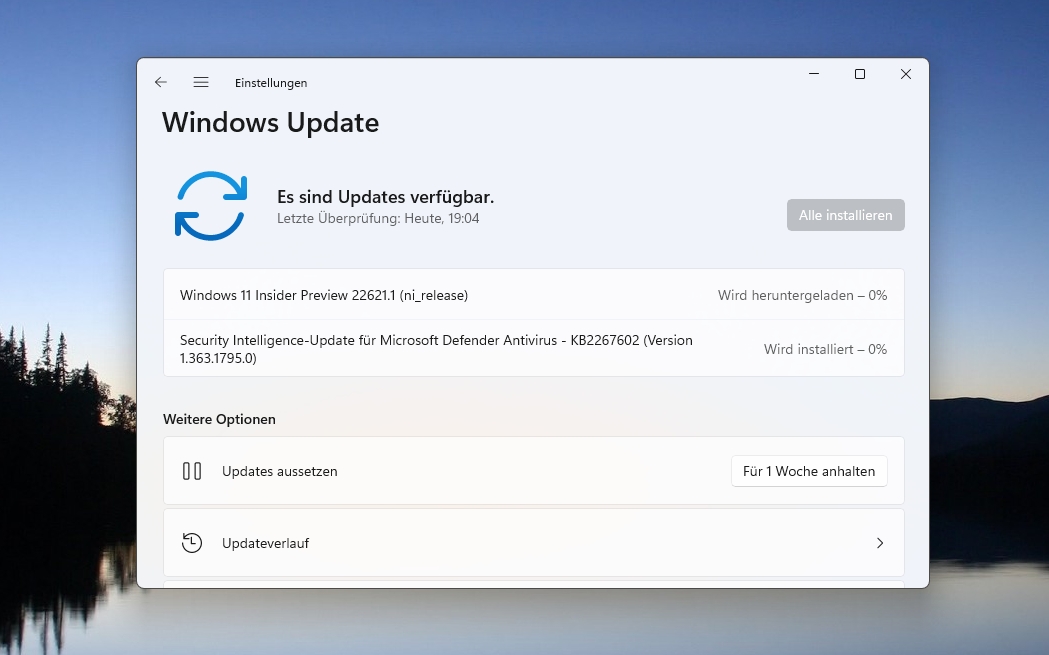Viewport: 1049px width, 655px height.
Task: Click the Einstellungen window title
Action: (x=271, y=83)
